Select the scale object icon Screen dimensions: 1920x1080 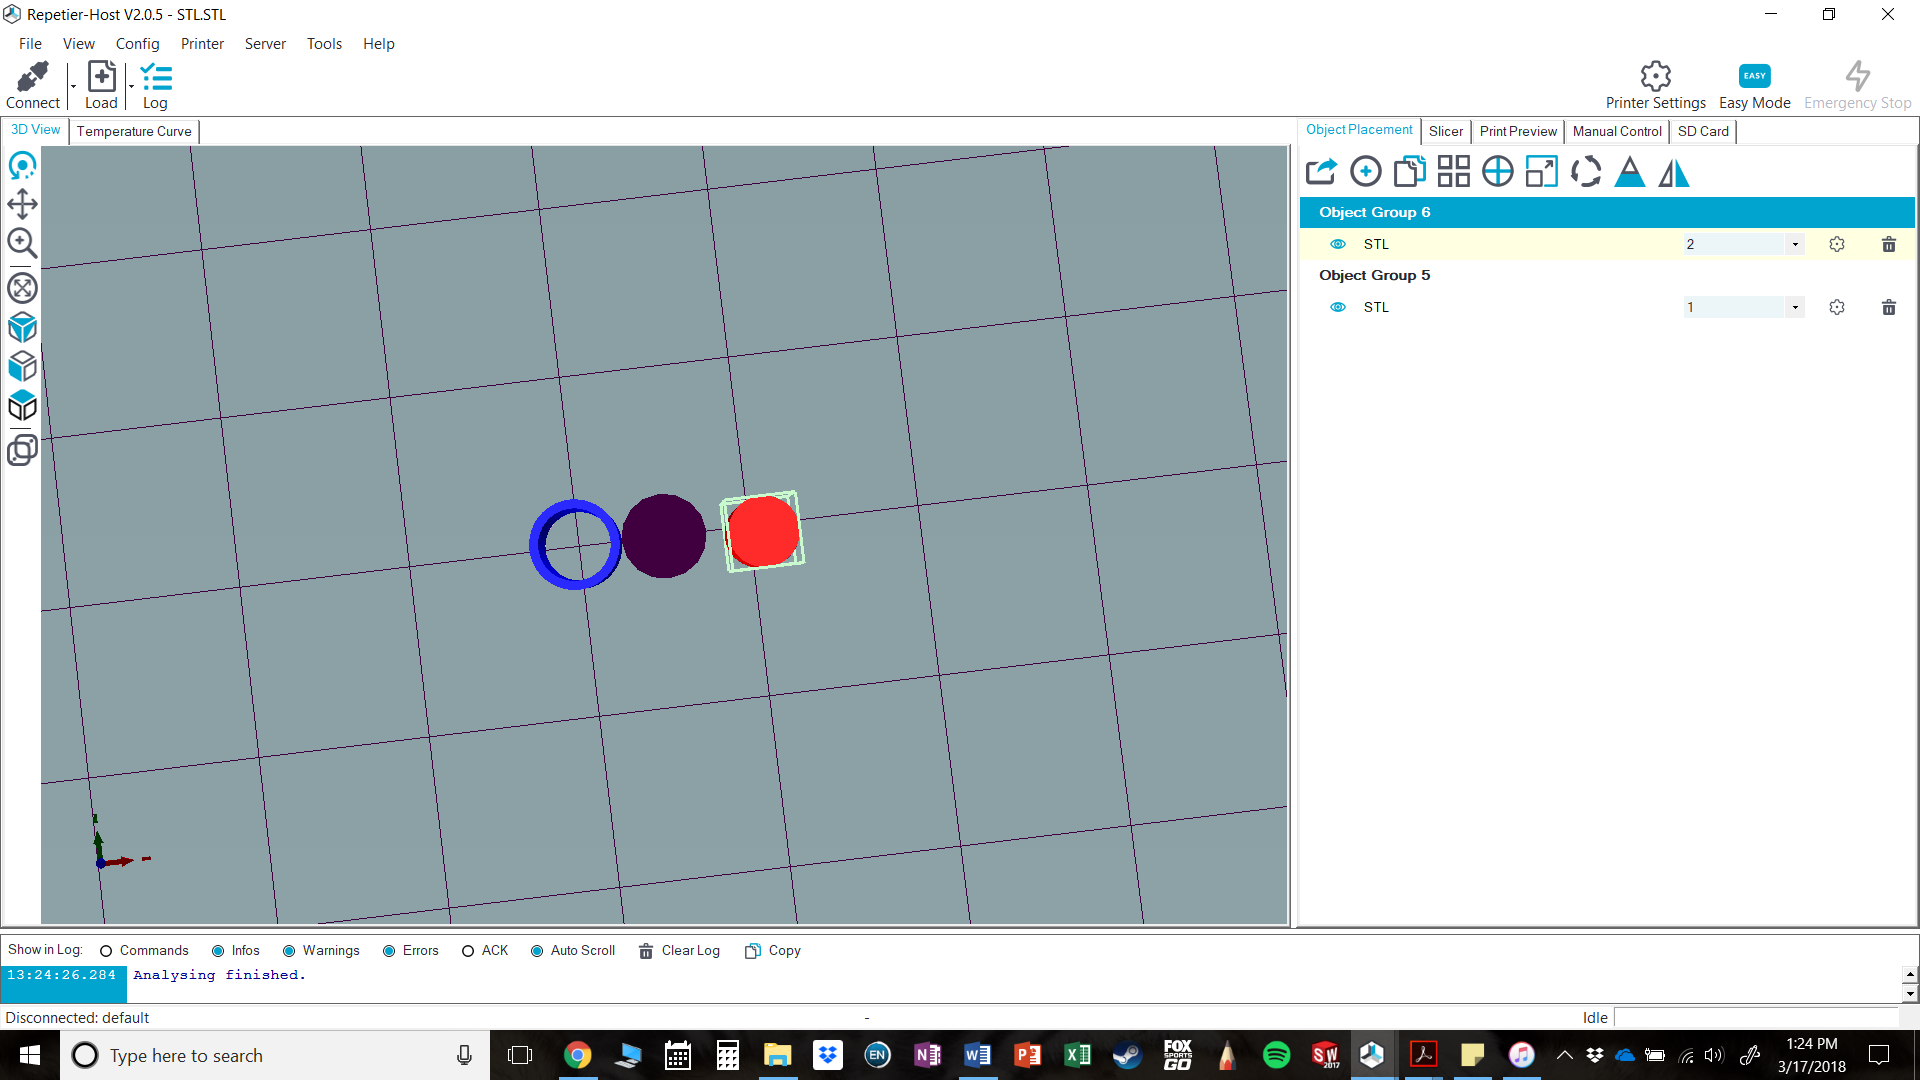(1540, 171)
